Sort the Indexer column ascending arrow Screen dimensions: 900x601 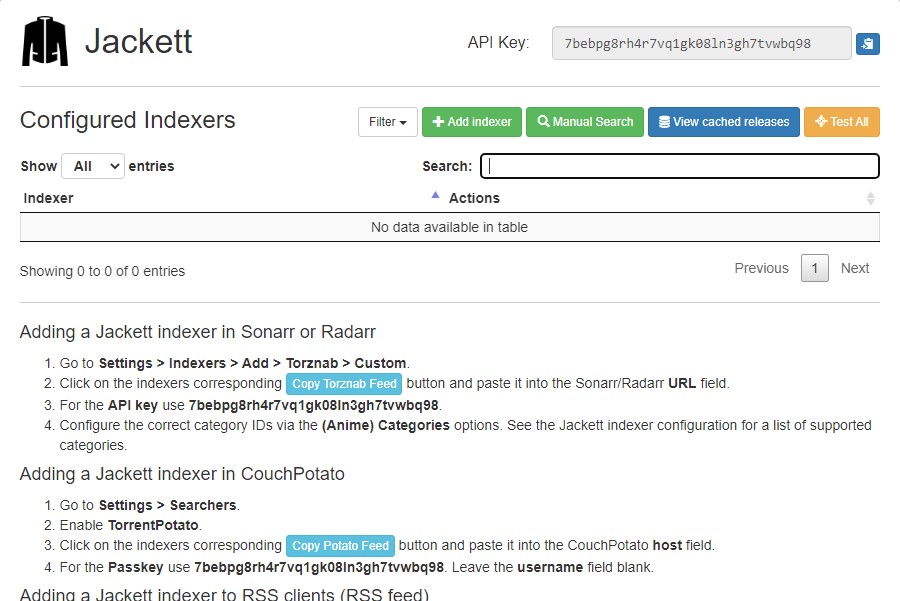435,196
